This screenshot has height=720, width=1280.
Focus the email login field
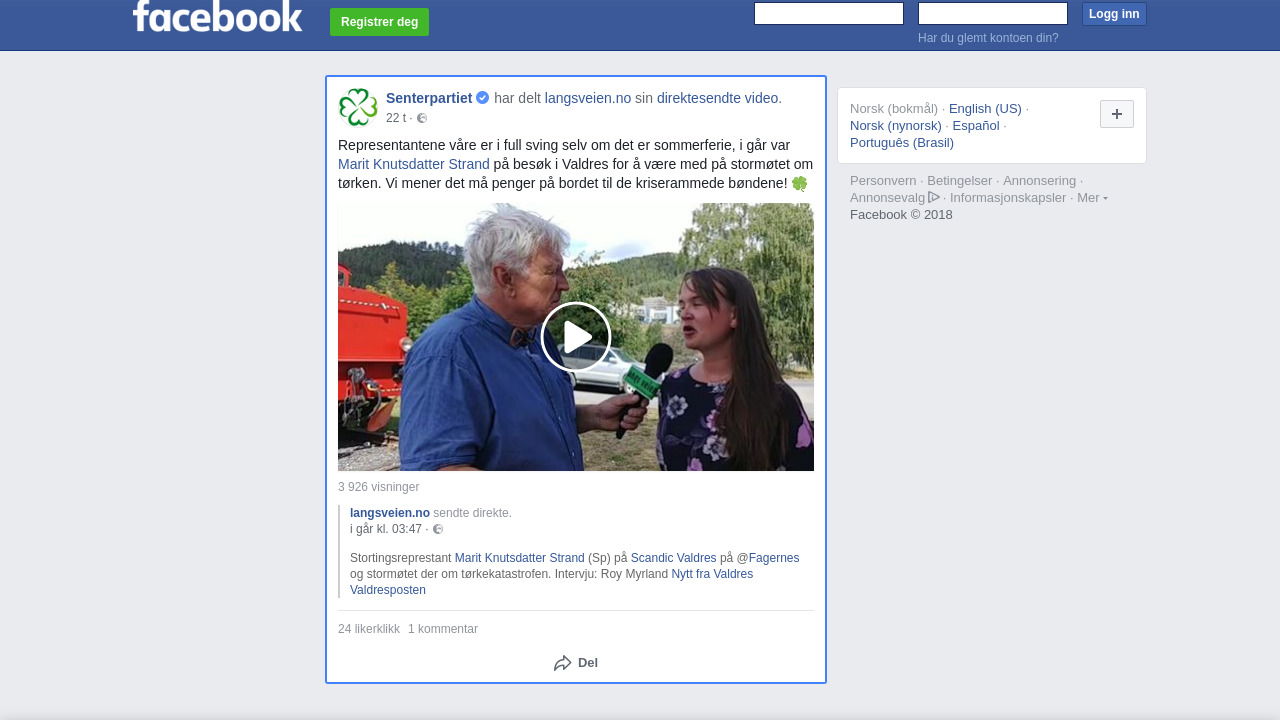(829, 13)
